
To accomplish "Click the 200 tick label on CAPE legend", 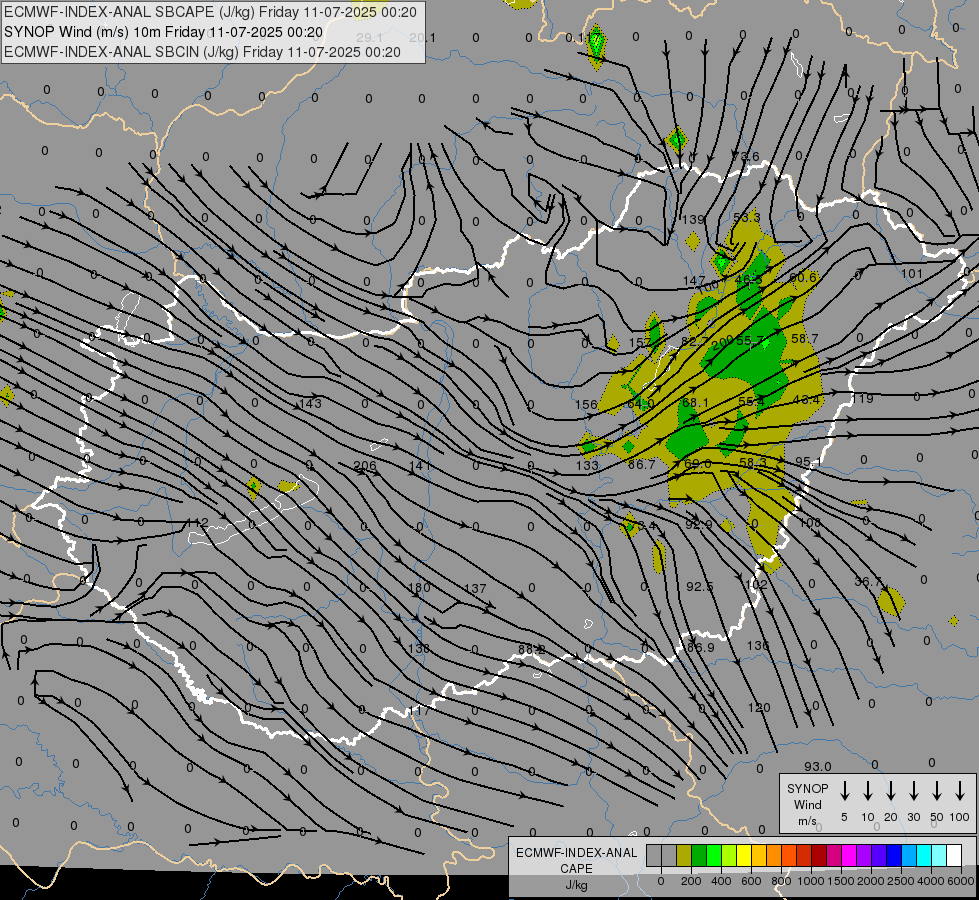I will 691,881.
